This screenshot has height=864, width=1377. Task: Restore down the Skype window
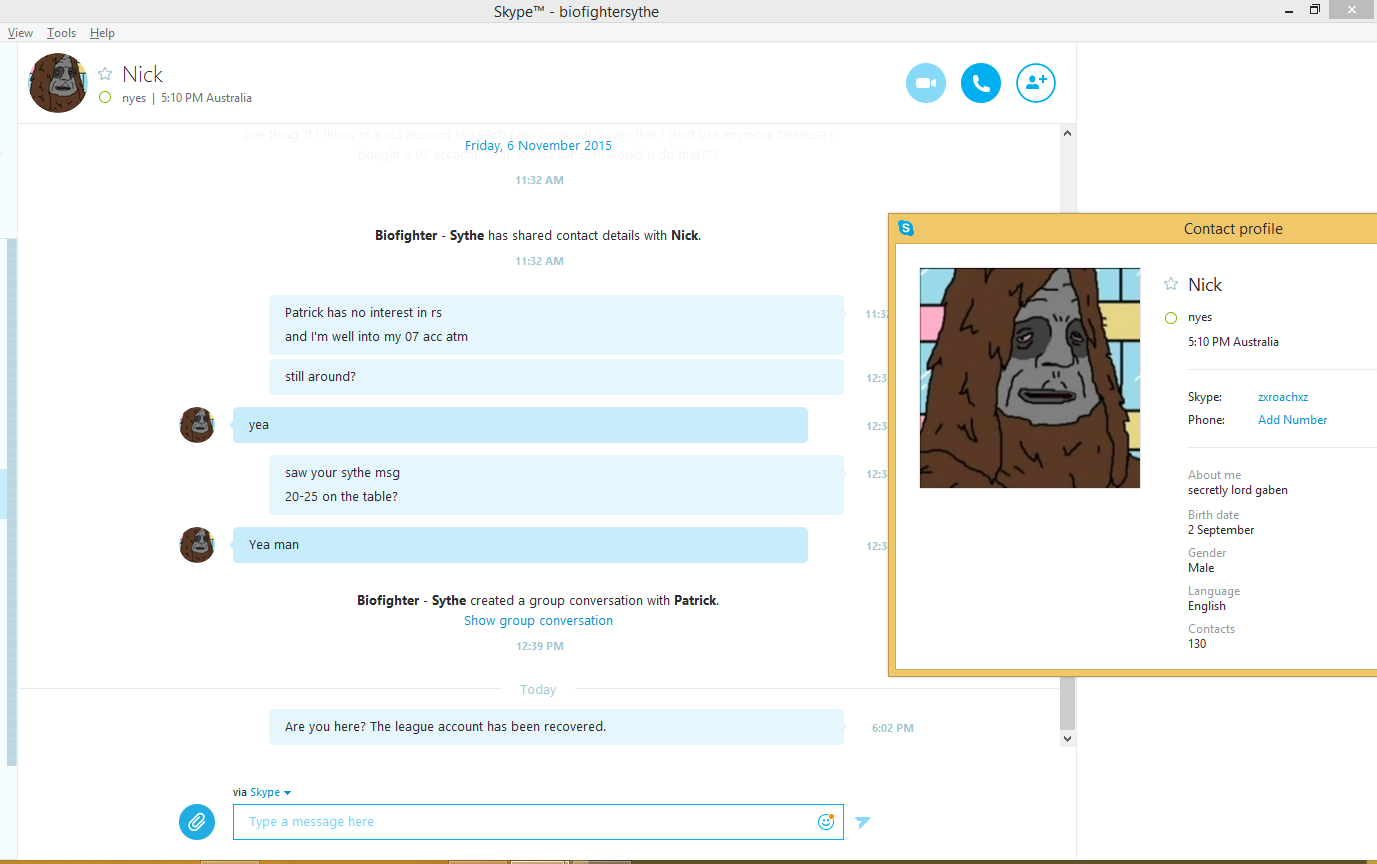(x=1316, y=10)
